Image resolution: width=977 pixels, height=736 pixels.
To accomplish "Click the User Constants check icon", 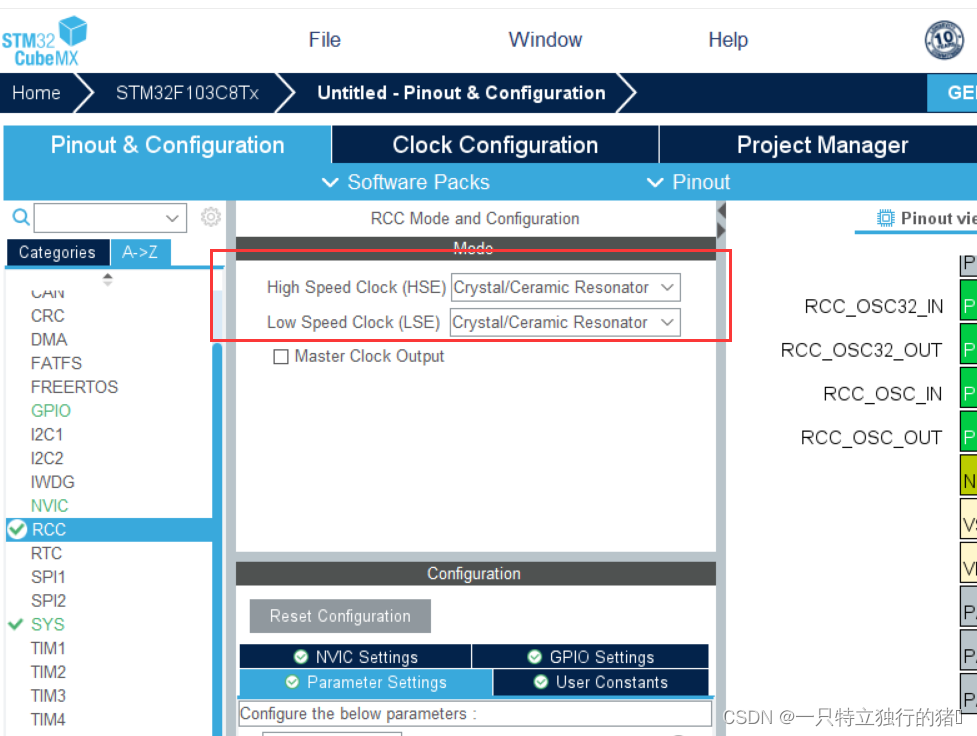I will click(541, 682).
